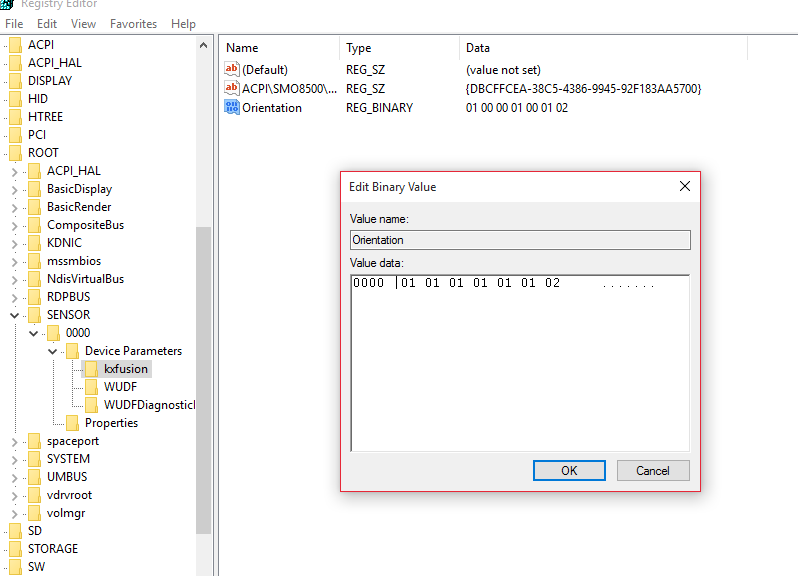This screenshot has width=798, height=576.
Task: Select the SW key in tree
Action: 36,567
